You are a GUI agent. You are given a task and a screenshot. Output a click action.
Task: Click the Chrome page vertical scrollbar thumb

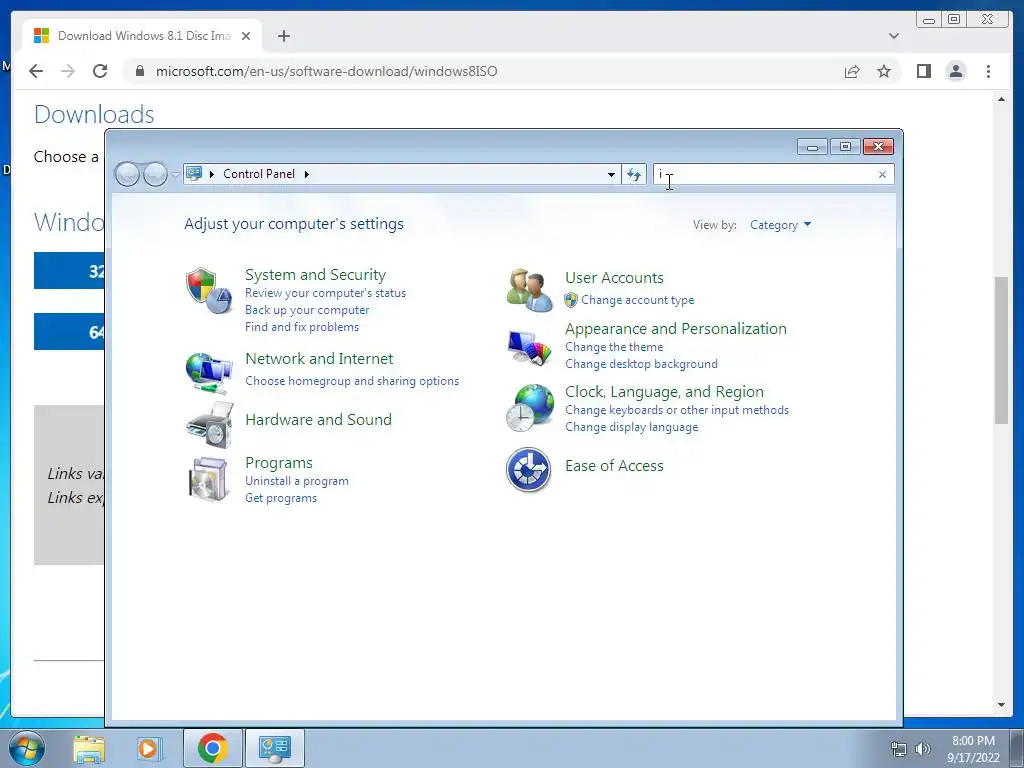click(x=1001, y=350)
